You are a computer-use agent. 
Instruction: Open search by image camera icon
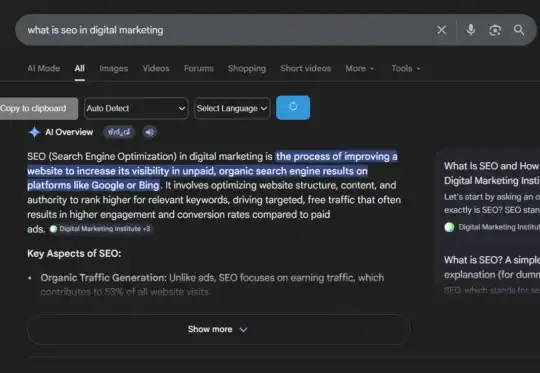(495, 30)
